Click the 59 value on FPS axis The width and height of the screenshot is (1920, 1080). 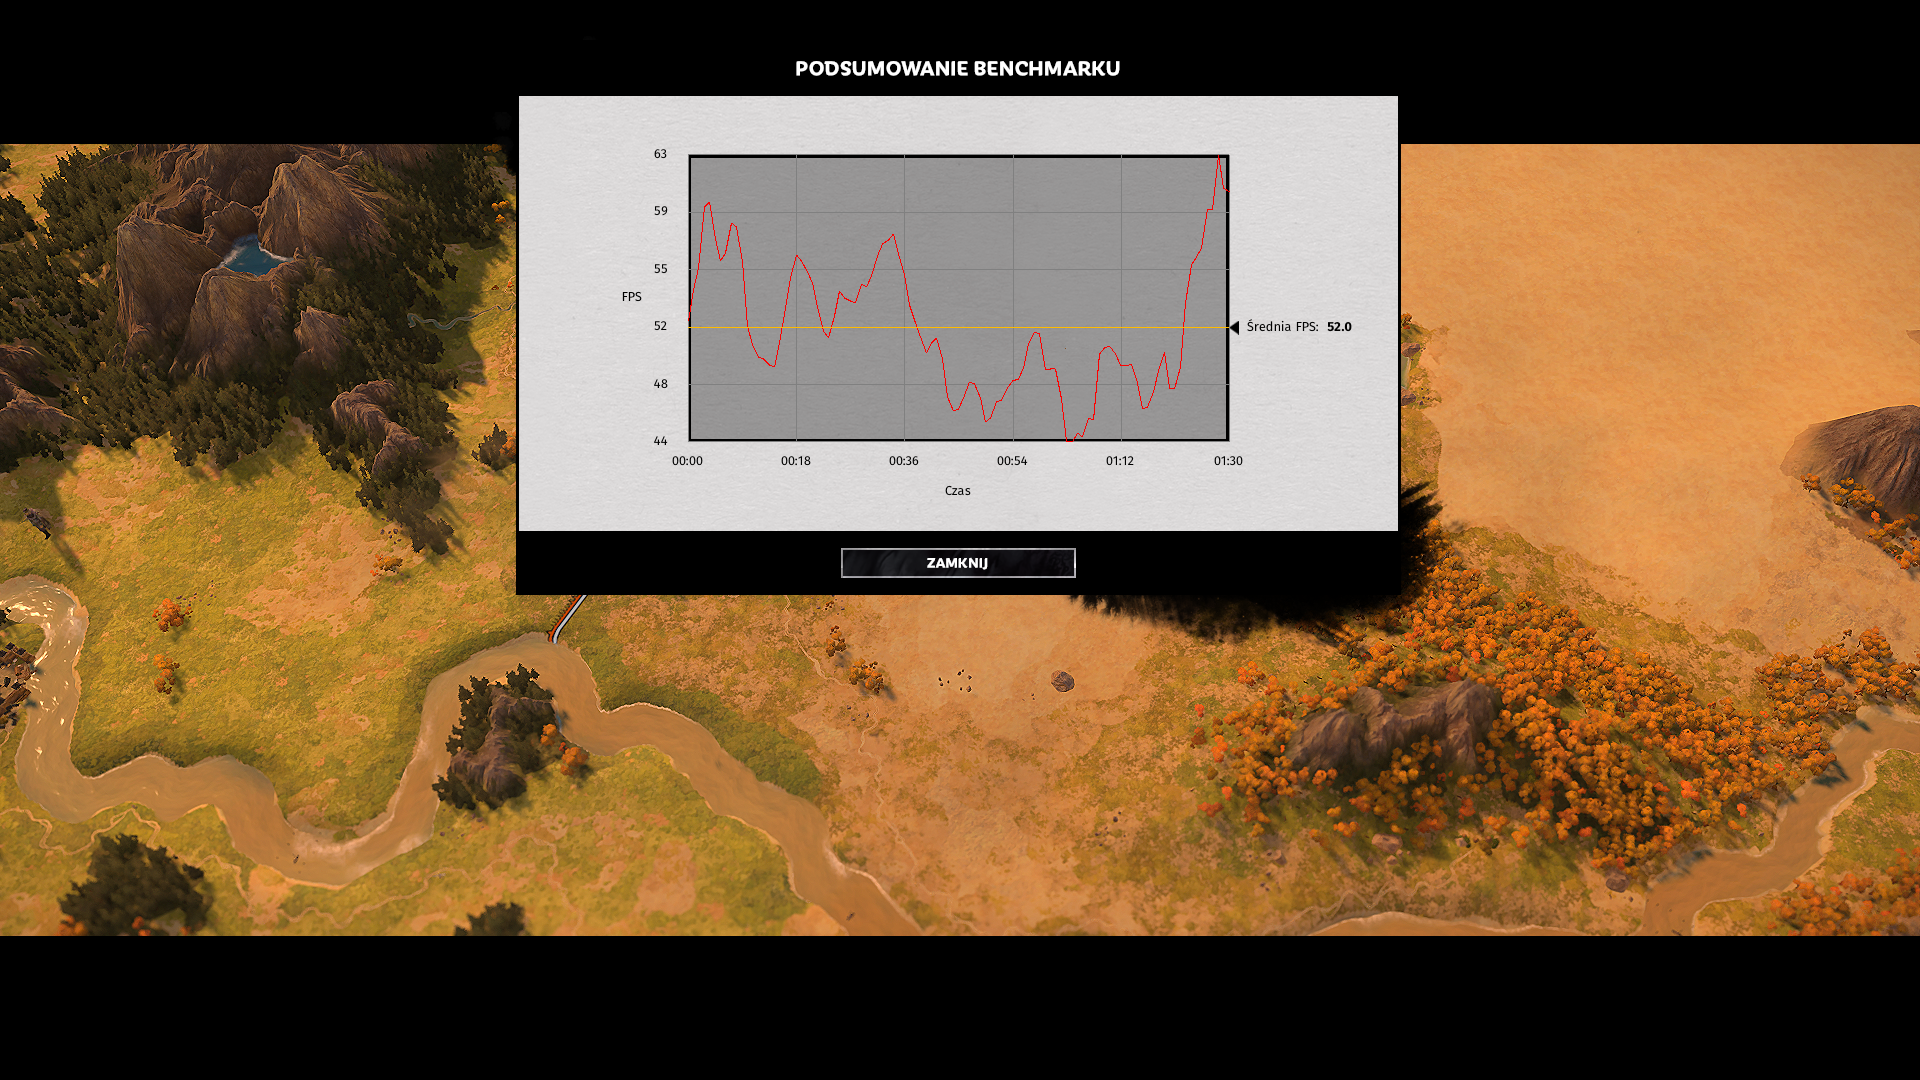coord(660,211)
